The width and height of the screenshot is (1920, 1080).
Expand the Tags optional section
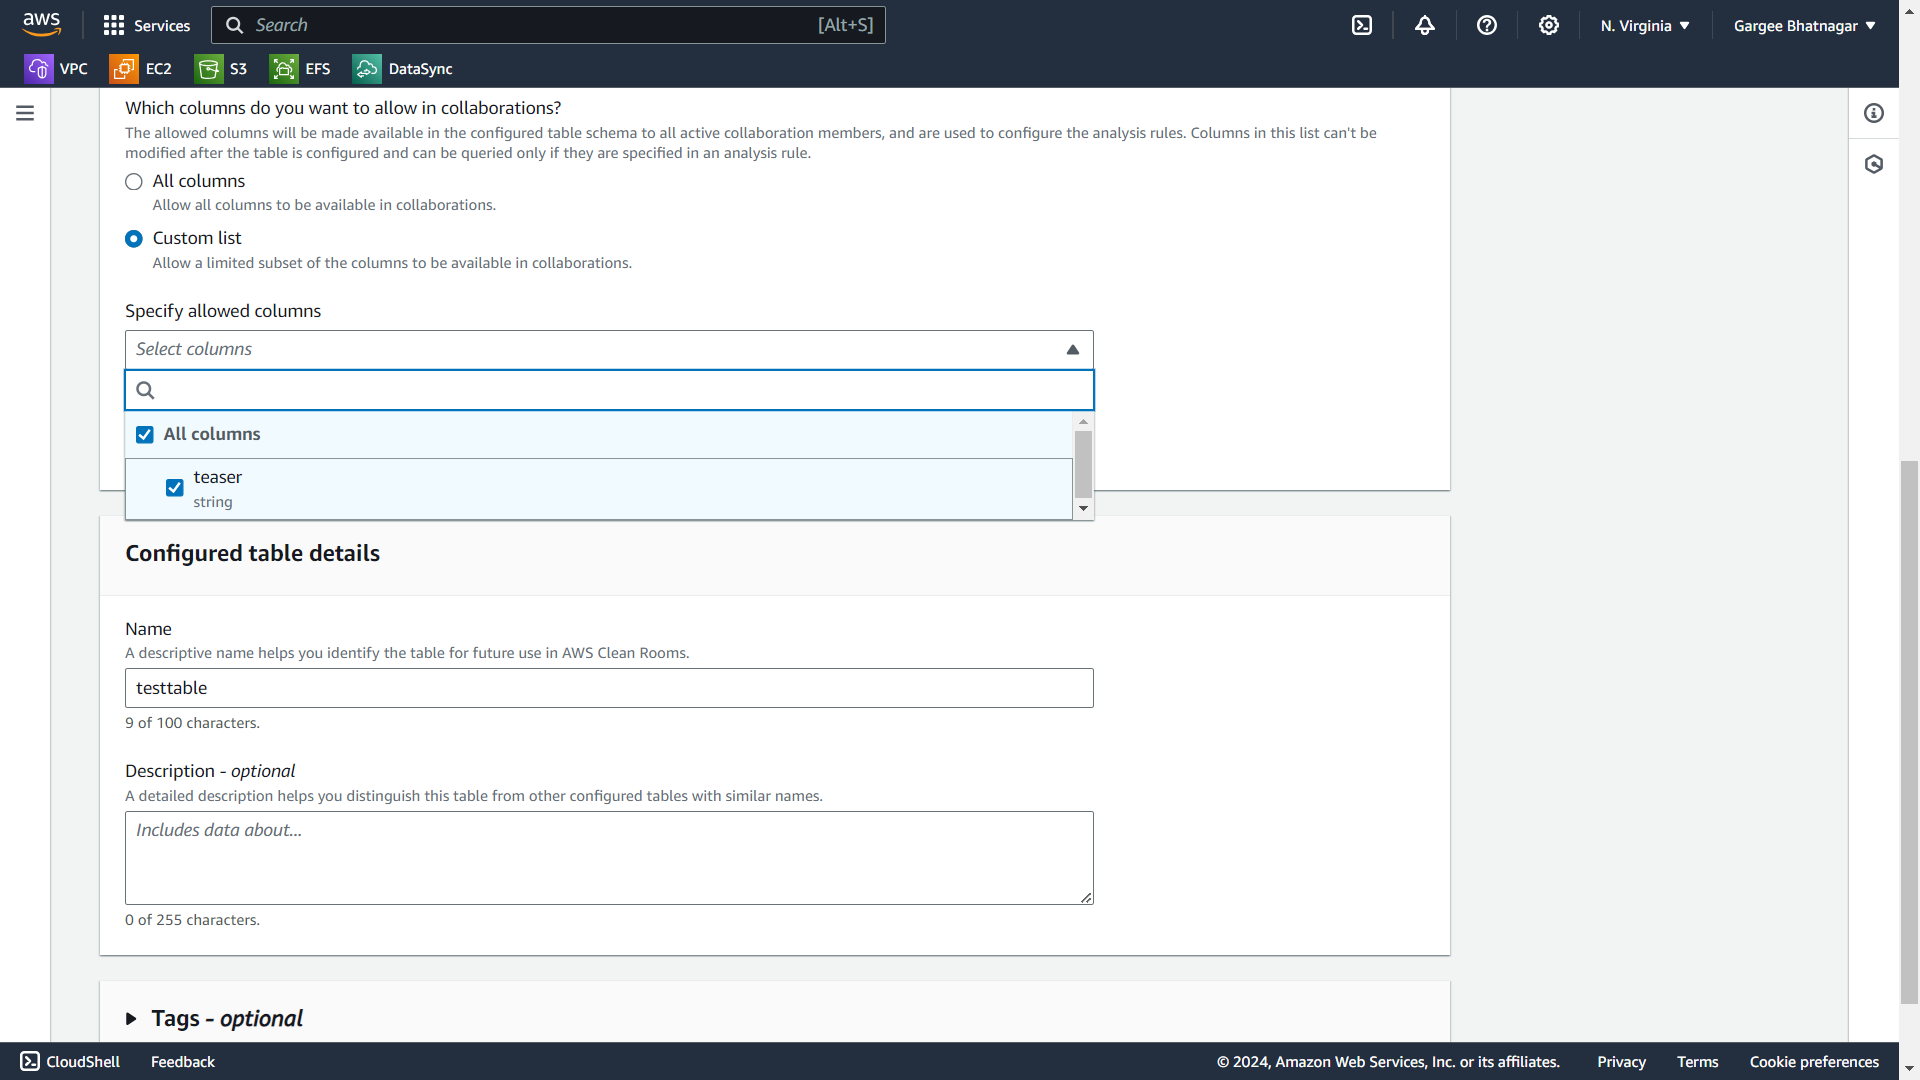click(131, 1019)
